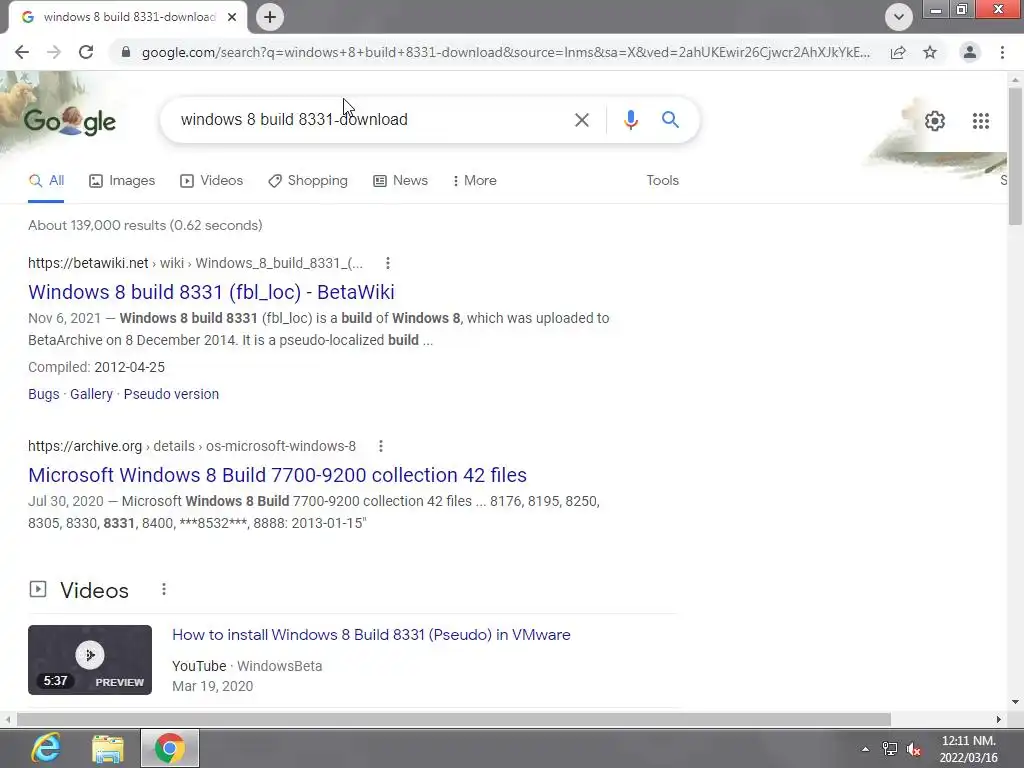Image resolution: width=1024 pixels, height=768 pixels.
Task: Open Windows 8 build 8331 BetaWiki result
Action: click(x=211, y=292)
